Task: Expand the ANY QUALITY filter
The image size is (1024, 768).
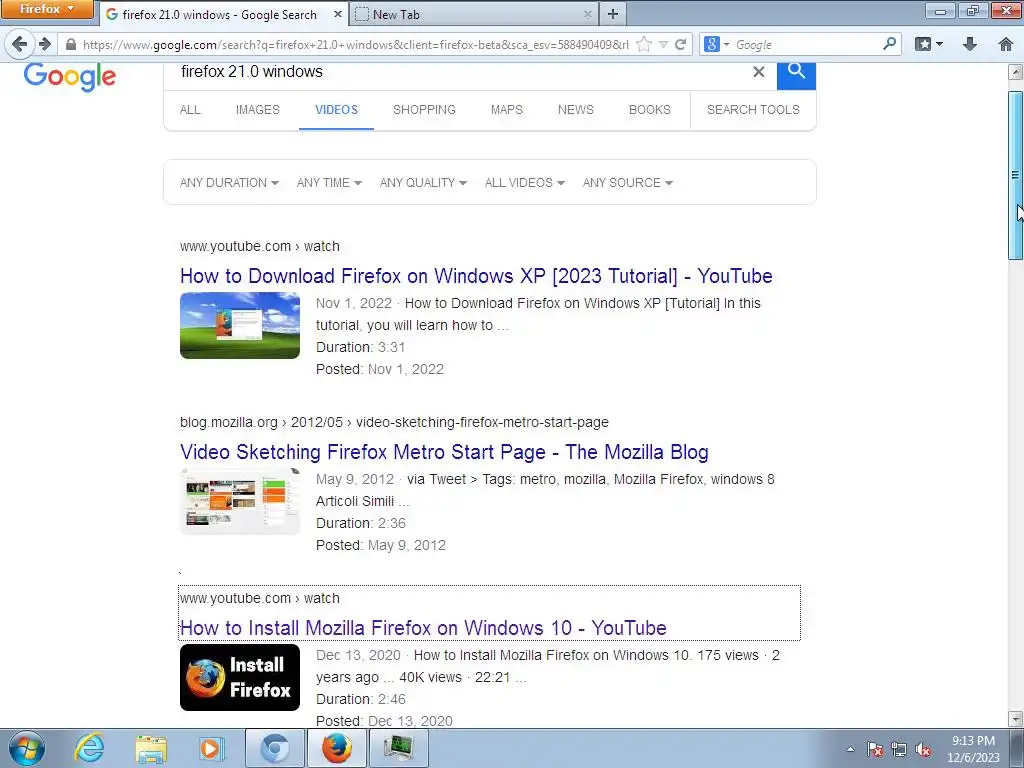Action: tap(423, 183)
